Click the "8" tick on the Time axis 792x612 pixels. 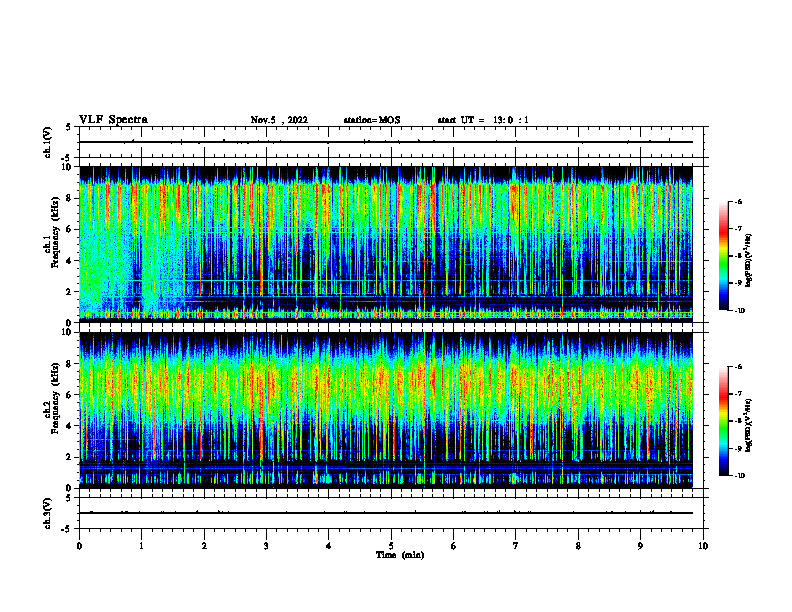[x=578, y=546]
